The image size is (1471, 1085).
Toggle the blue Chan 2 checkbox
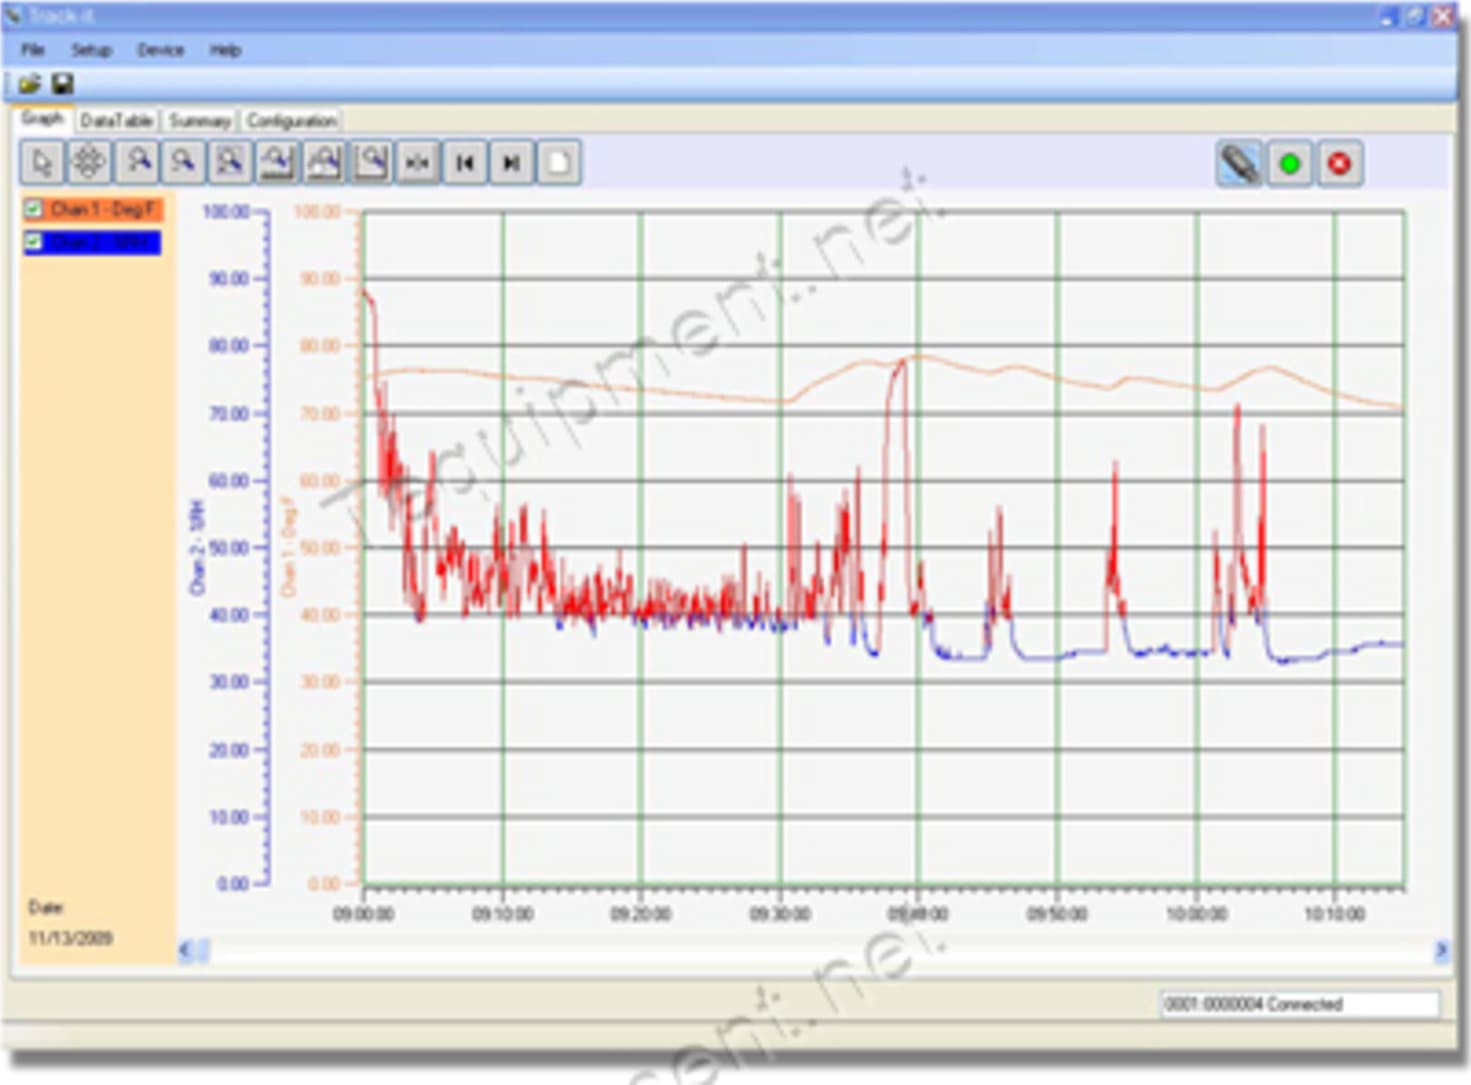(x=33, y=242)
